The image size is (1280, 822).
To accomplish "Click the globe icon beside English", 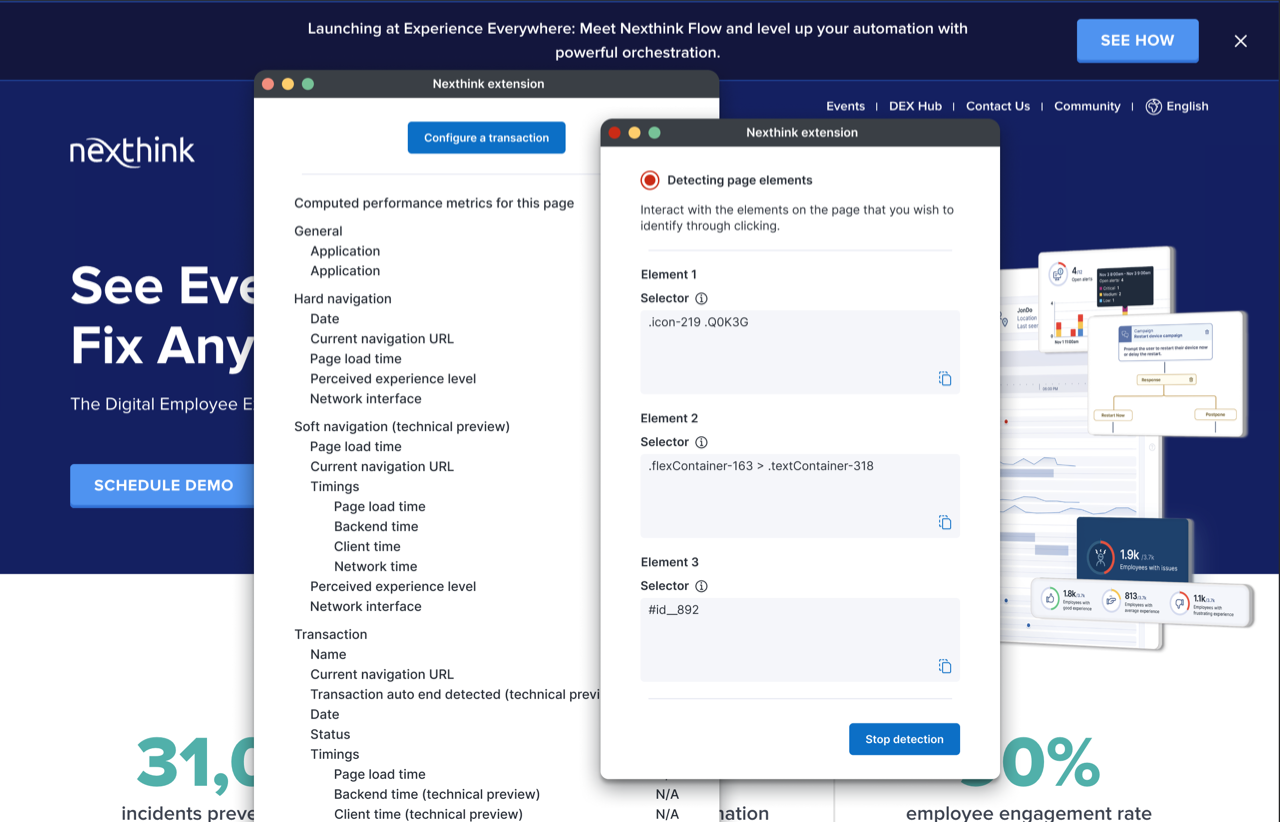I will 1152,105.
